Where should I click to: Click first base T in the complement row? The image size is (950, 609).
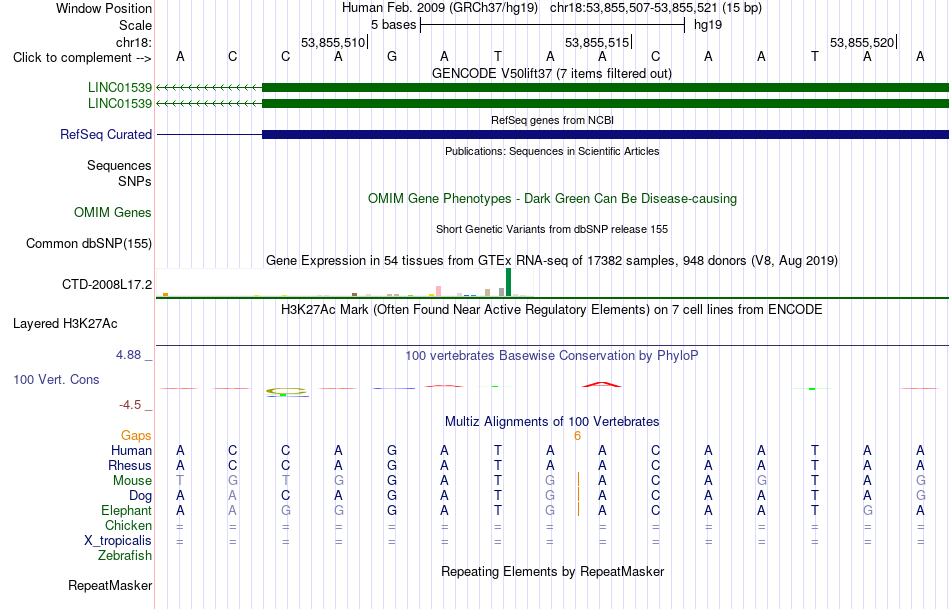pos(497,57)
